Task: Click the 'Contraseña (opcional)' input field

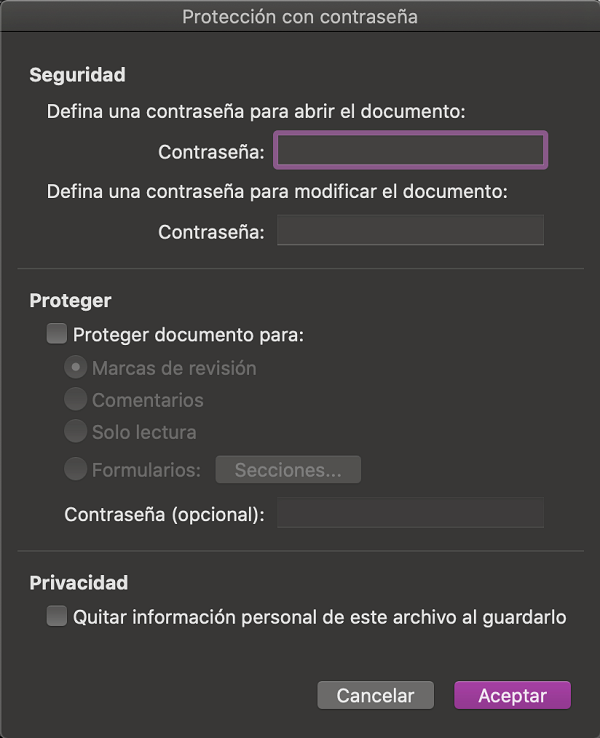Action: [410, 514]
